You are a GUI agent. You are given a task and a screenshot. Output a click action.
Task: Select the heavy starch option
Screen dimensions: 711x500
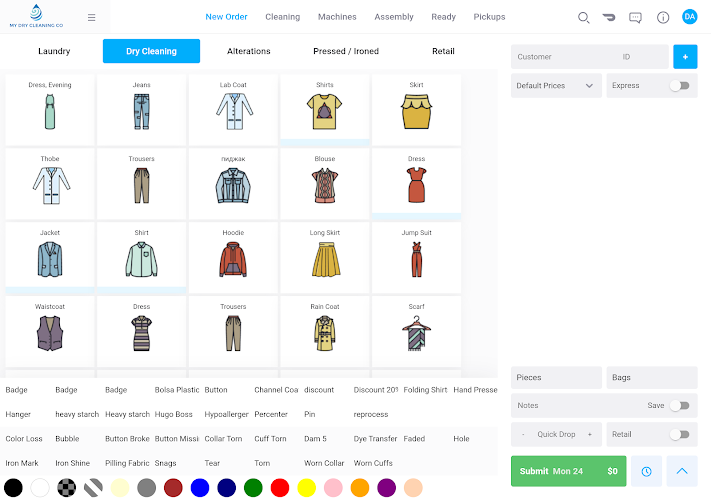77,414
